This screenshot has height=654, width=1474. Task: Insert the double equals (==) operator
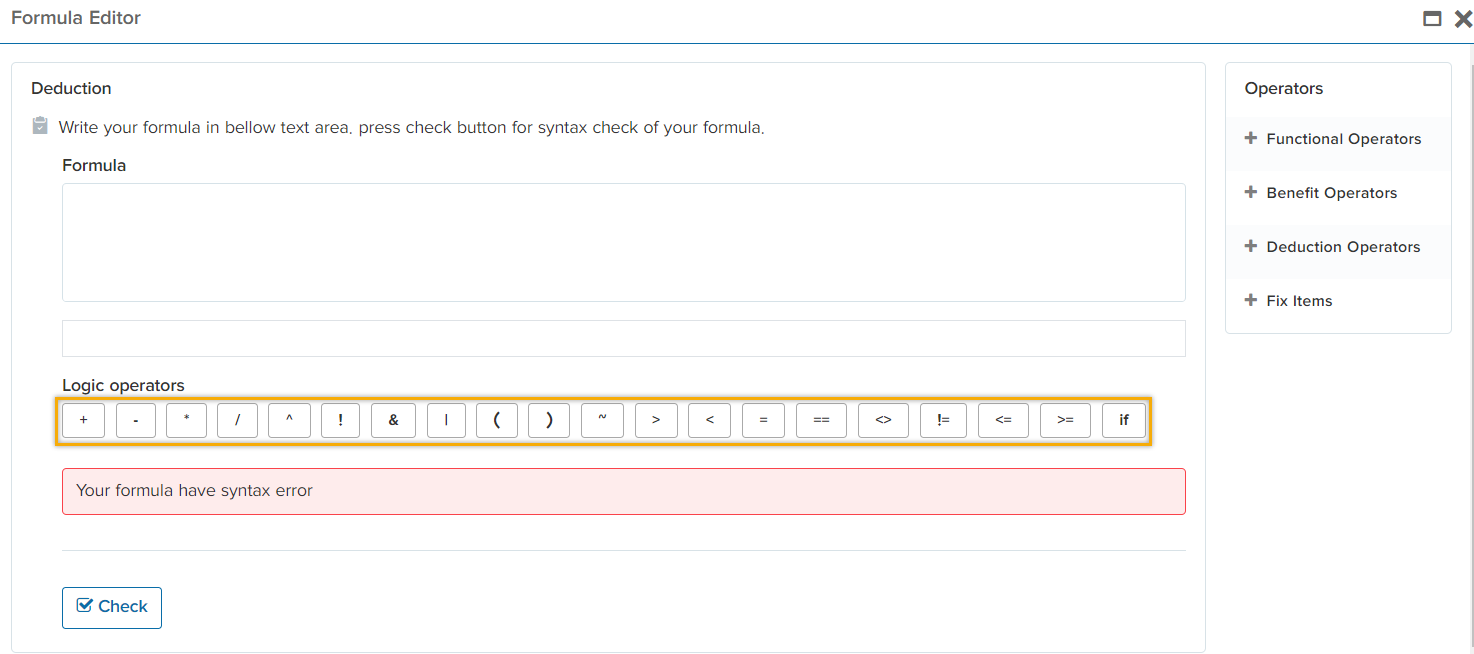tap(821, 420)
